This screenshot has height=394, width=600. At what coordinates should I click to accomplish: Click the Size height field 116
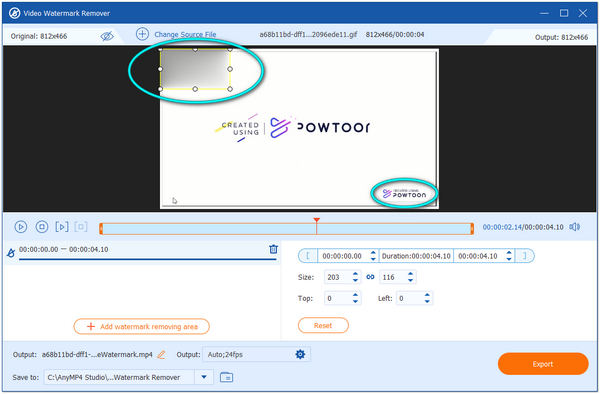tap(392, 277)
